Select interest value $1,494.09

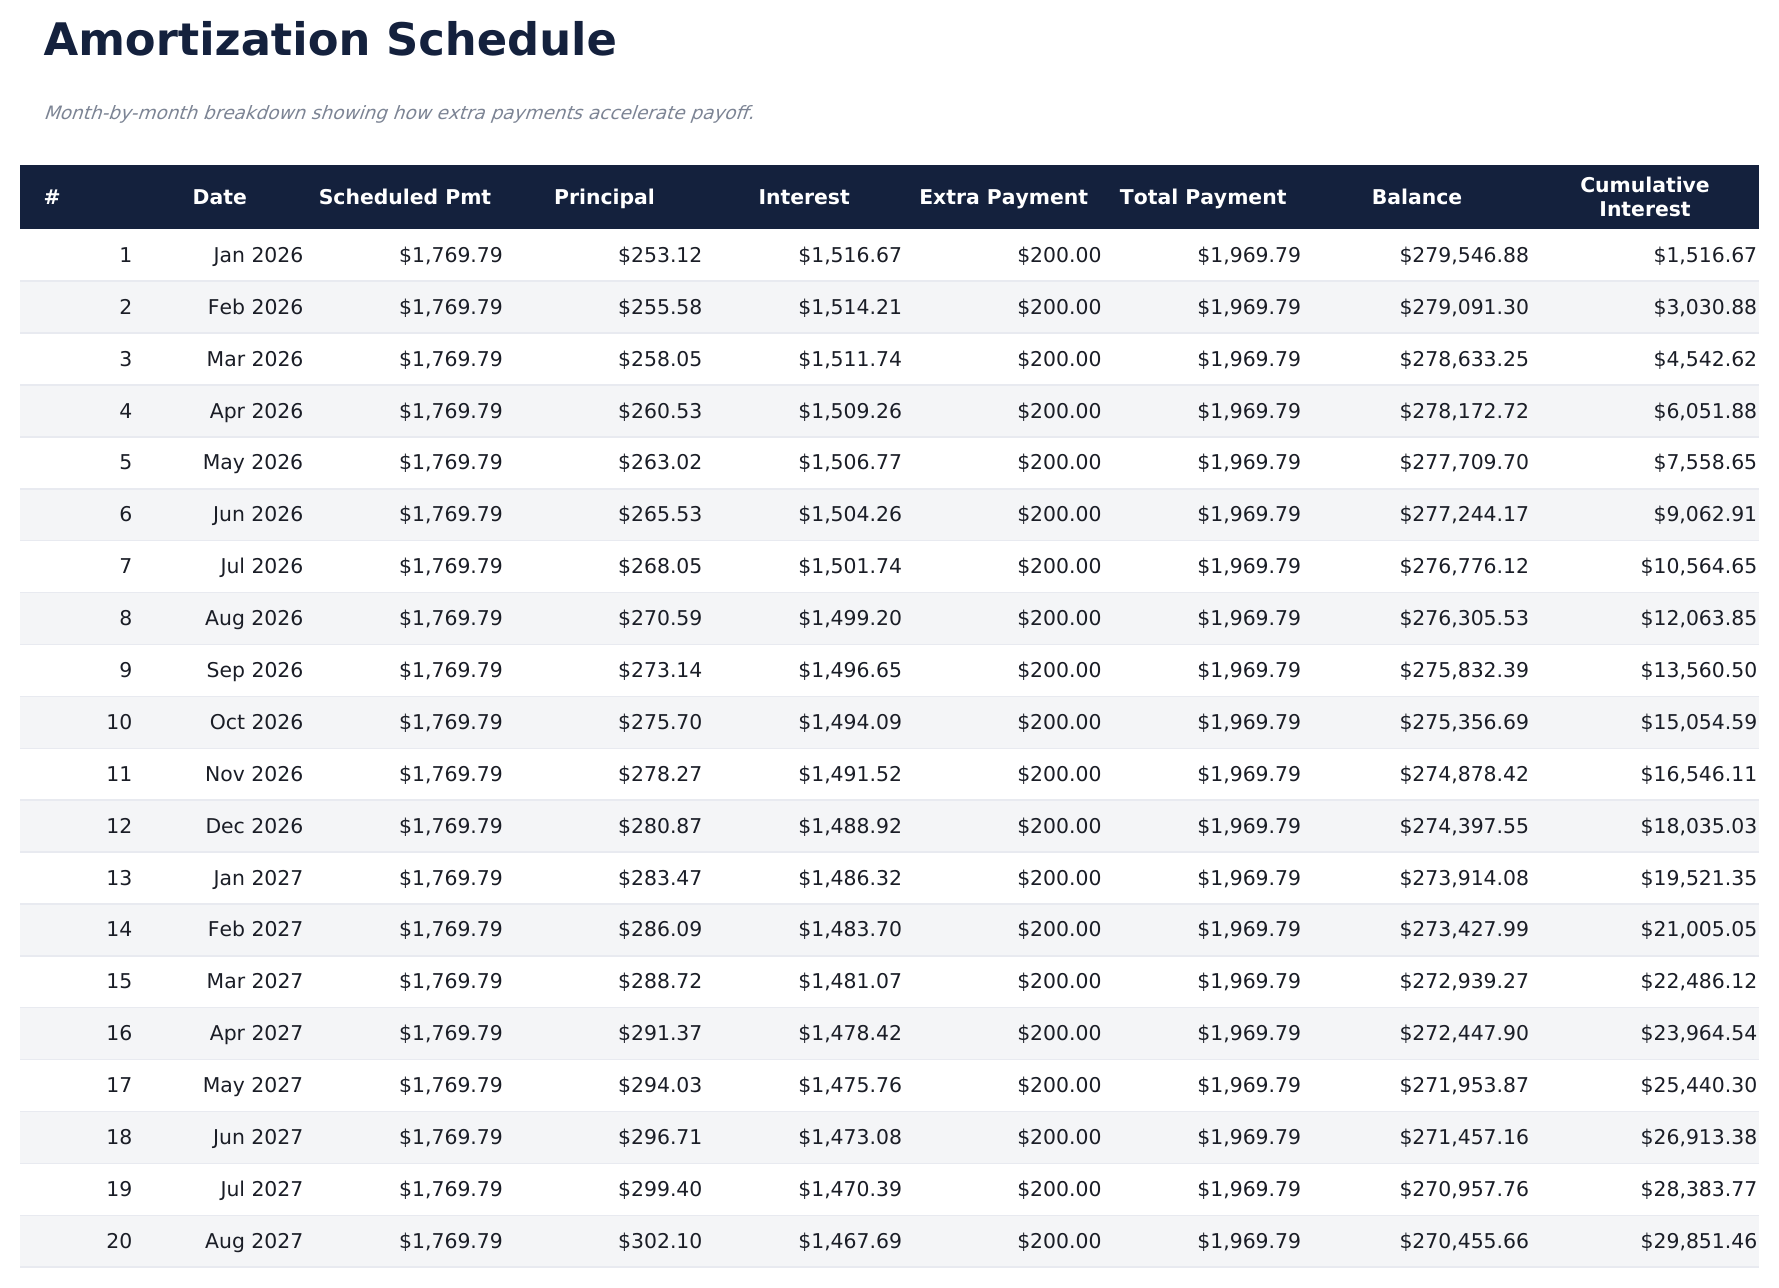849,722
